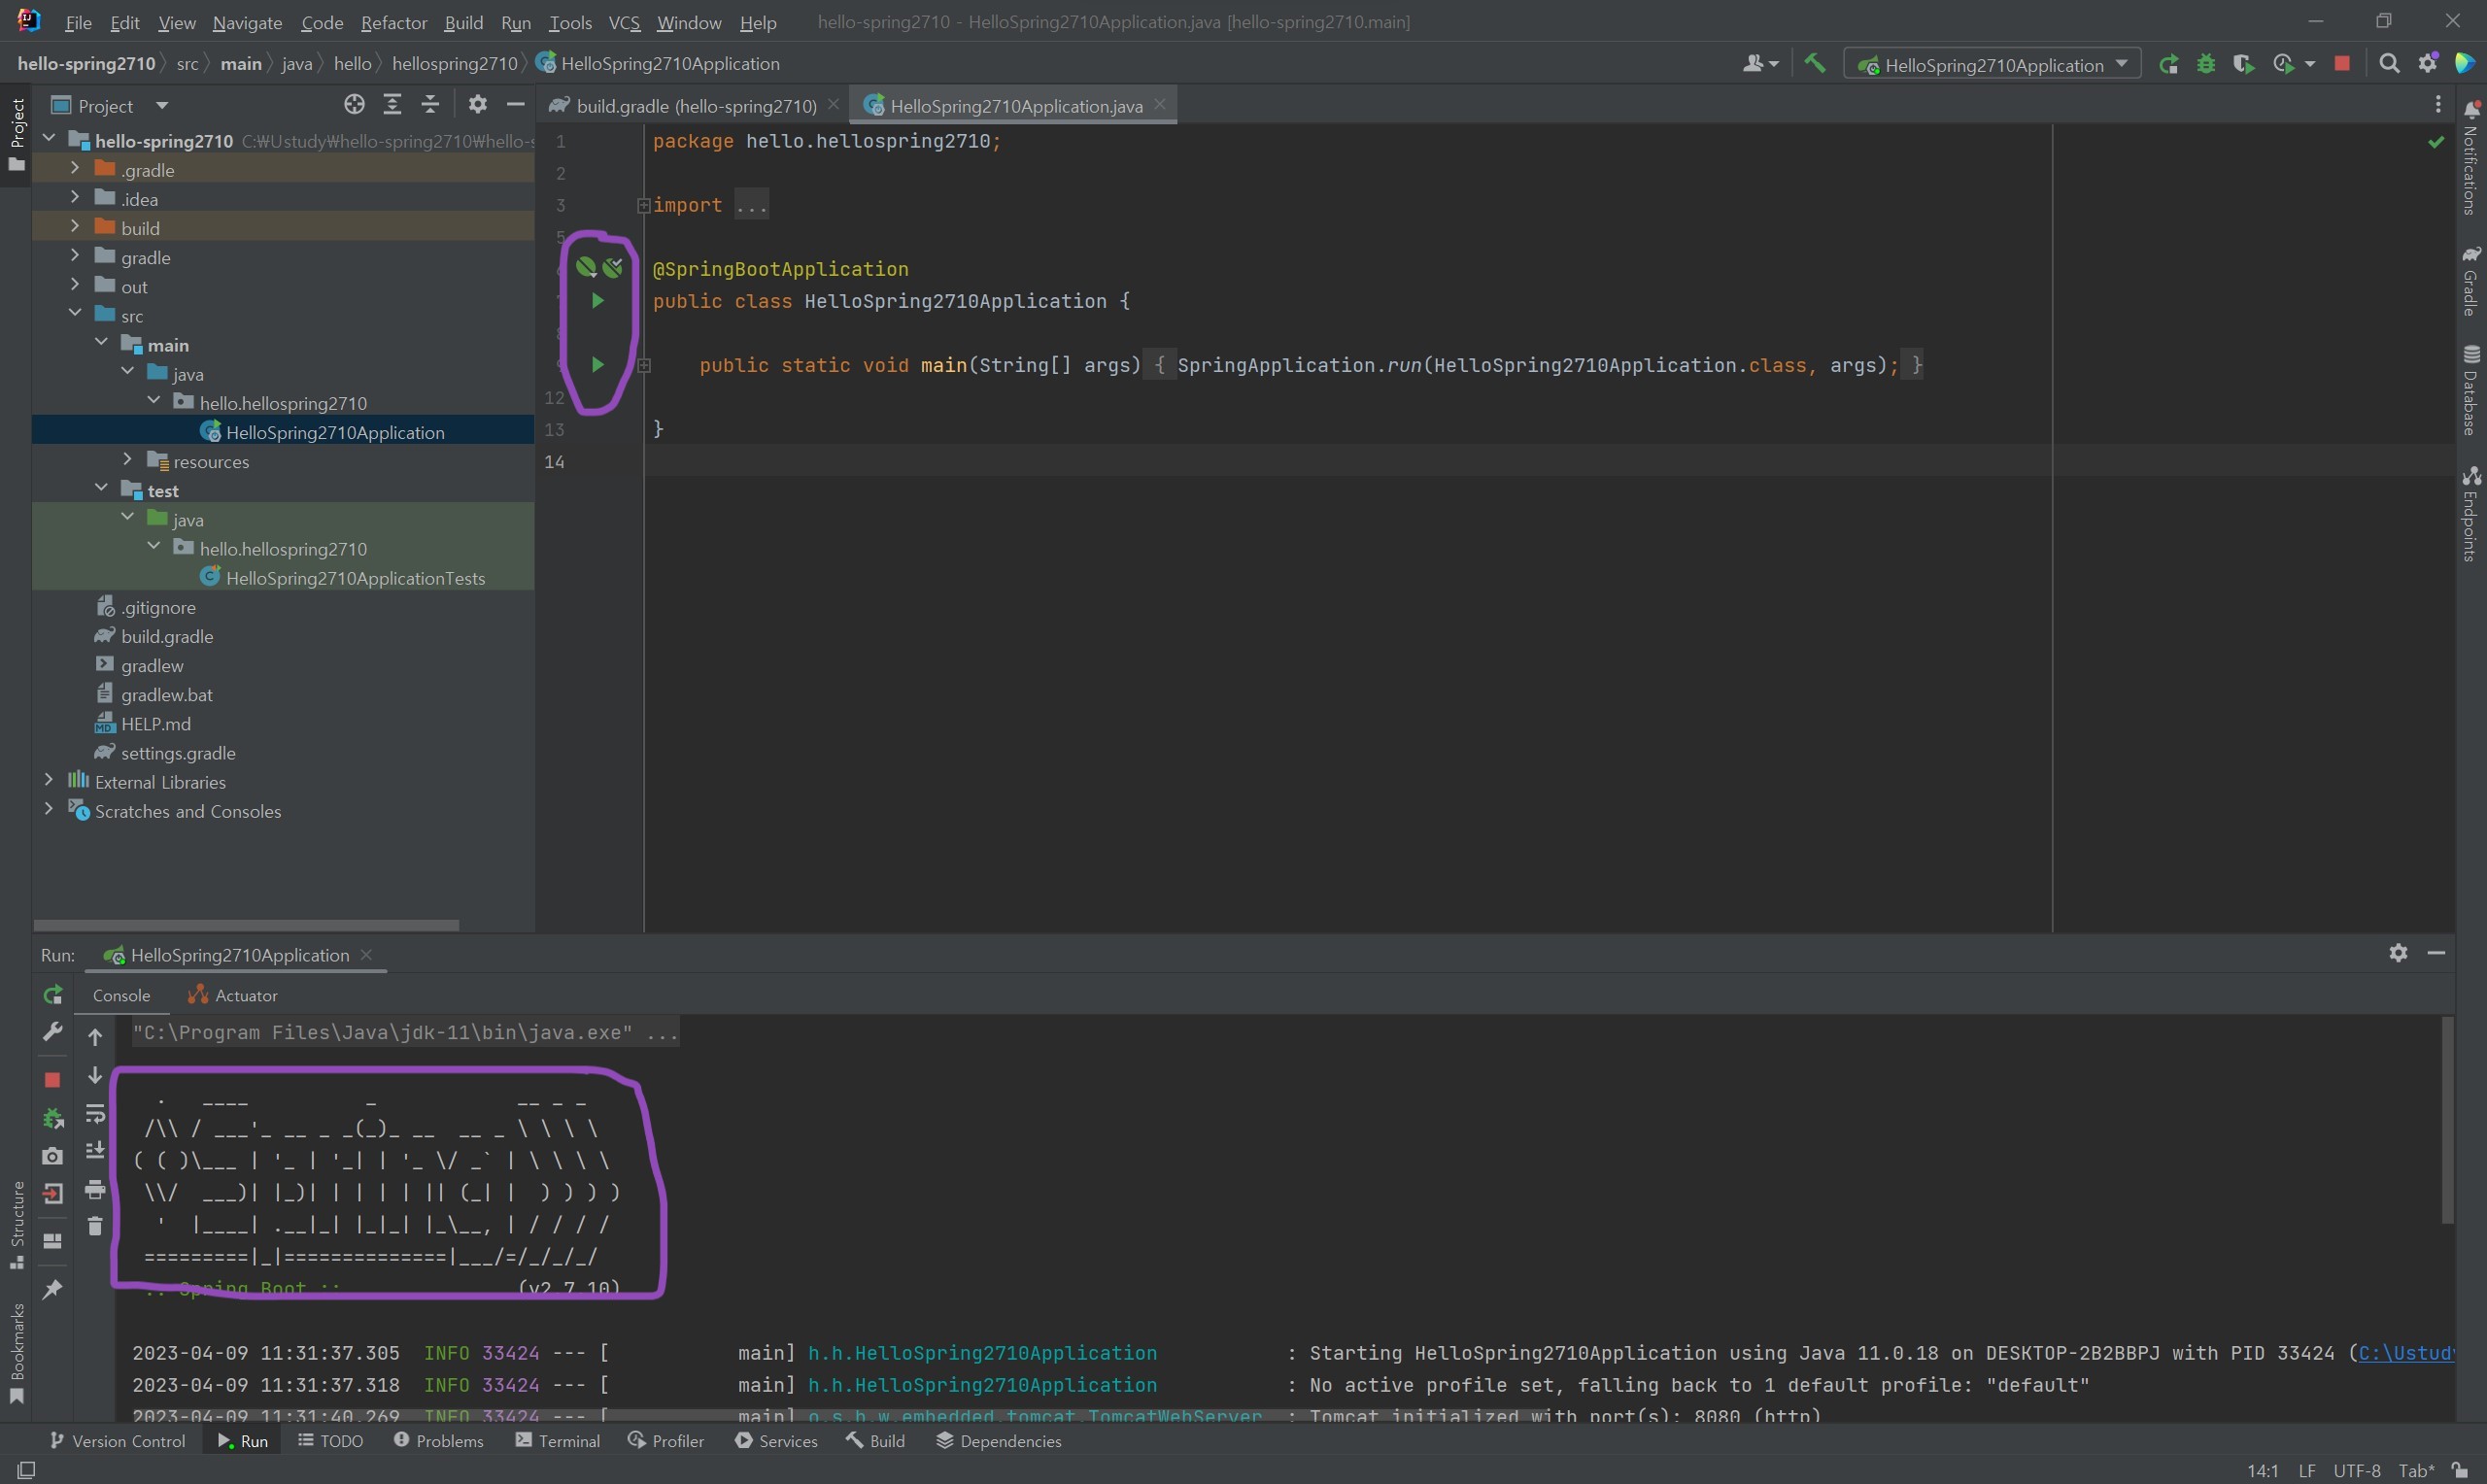The height and width of the screenshot is (1484, 2487).
Task: Click the Select Opened File crosshair icon
Action: [x=354, y=105]
